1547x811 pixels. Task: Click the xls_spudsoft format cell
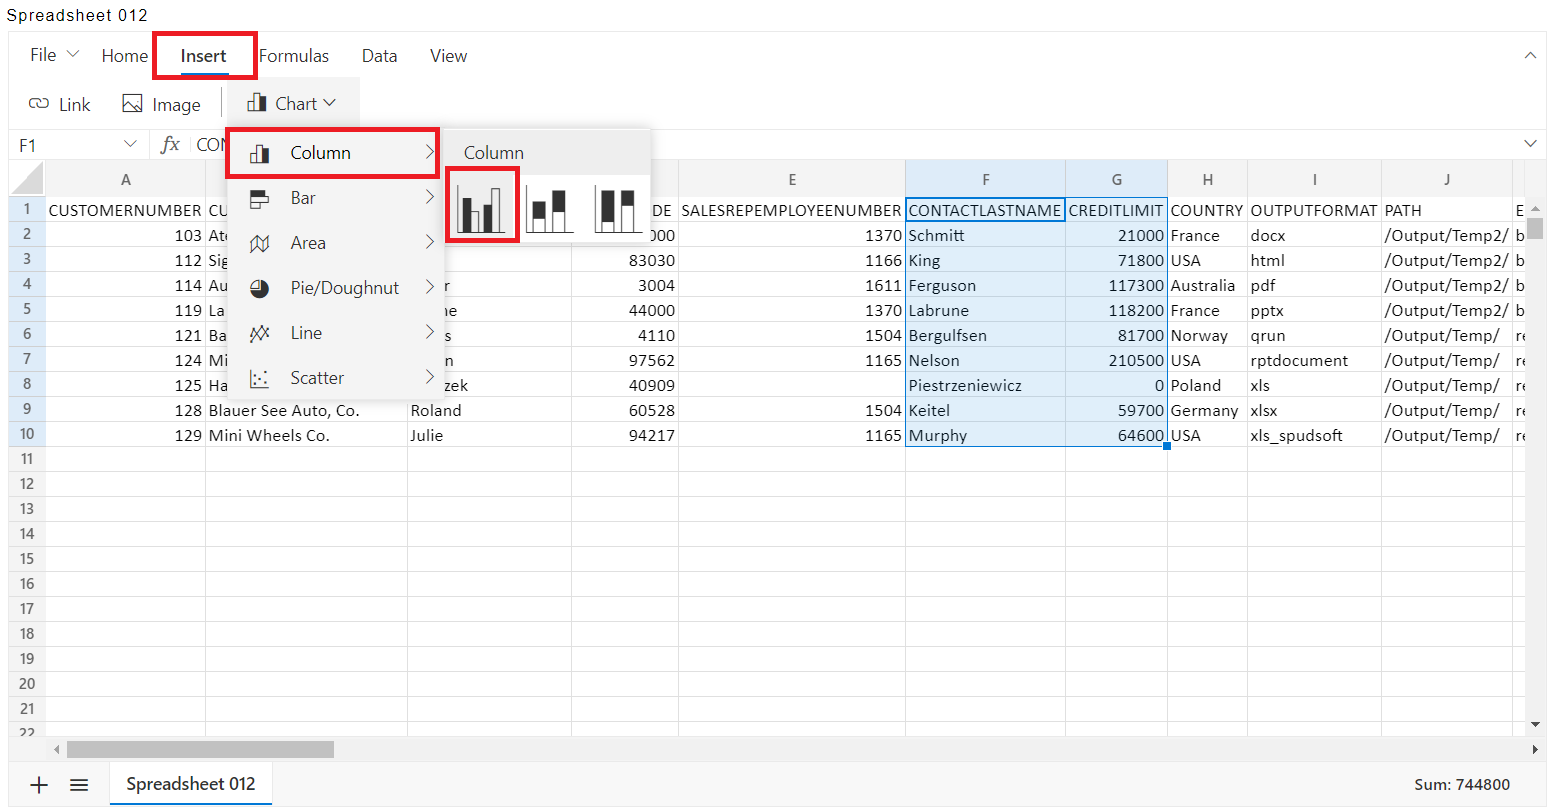tap(1314, 435)
